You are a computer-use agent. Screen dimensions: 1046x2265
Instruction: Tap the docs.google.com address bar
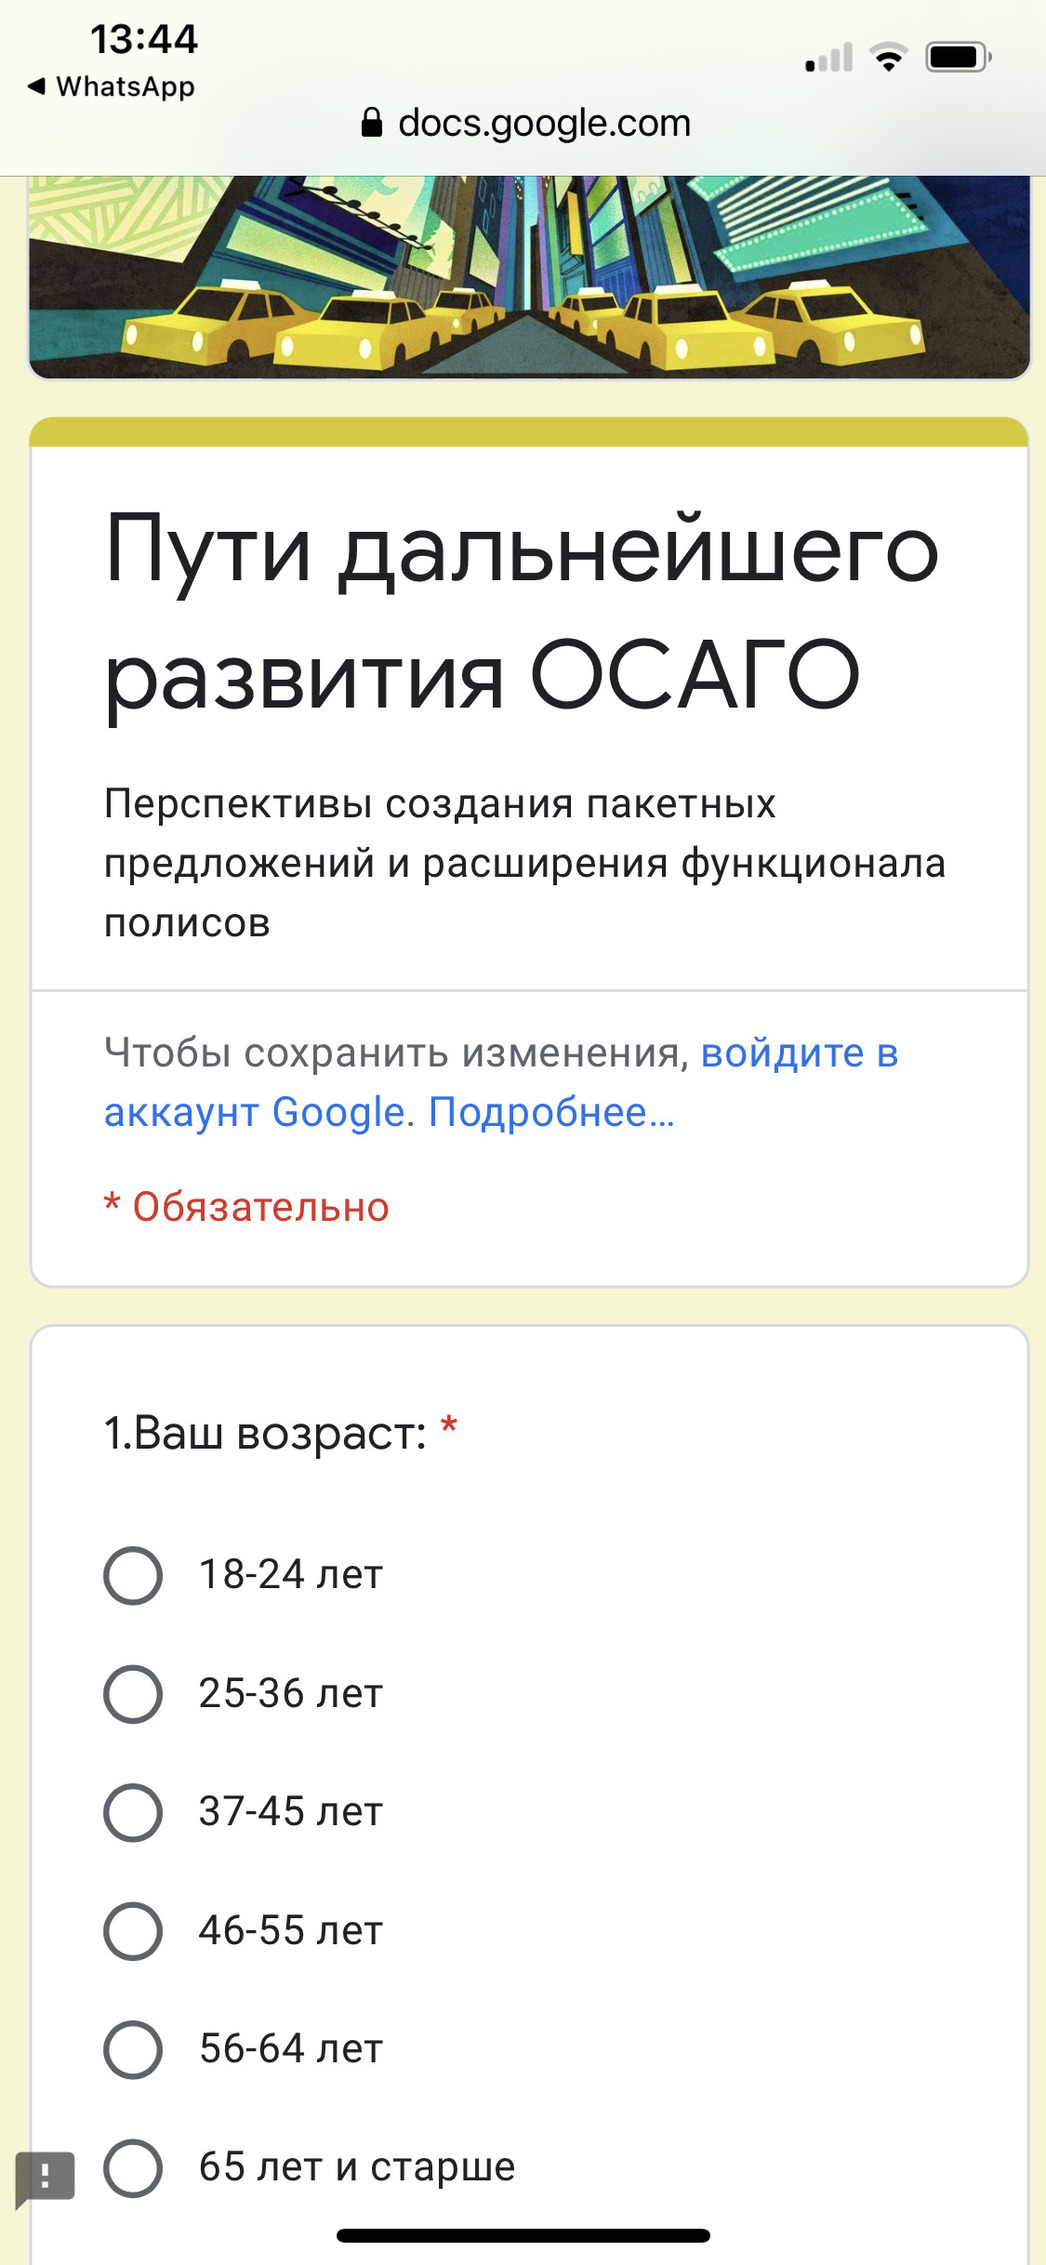click(x=543, y=123)
